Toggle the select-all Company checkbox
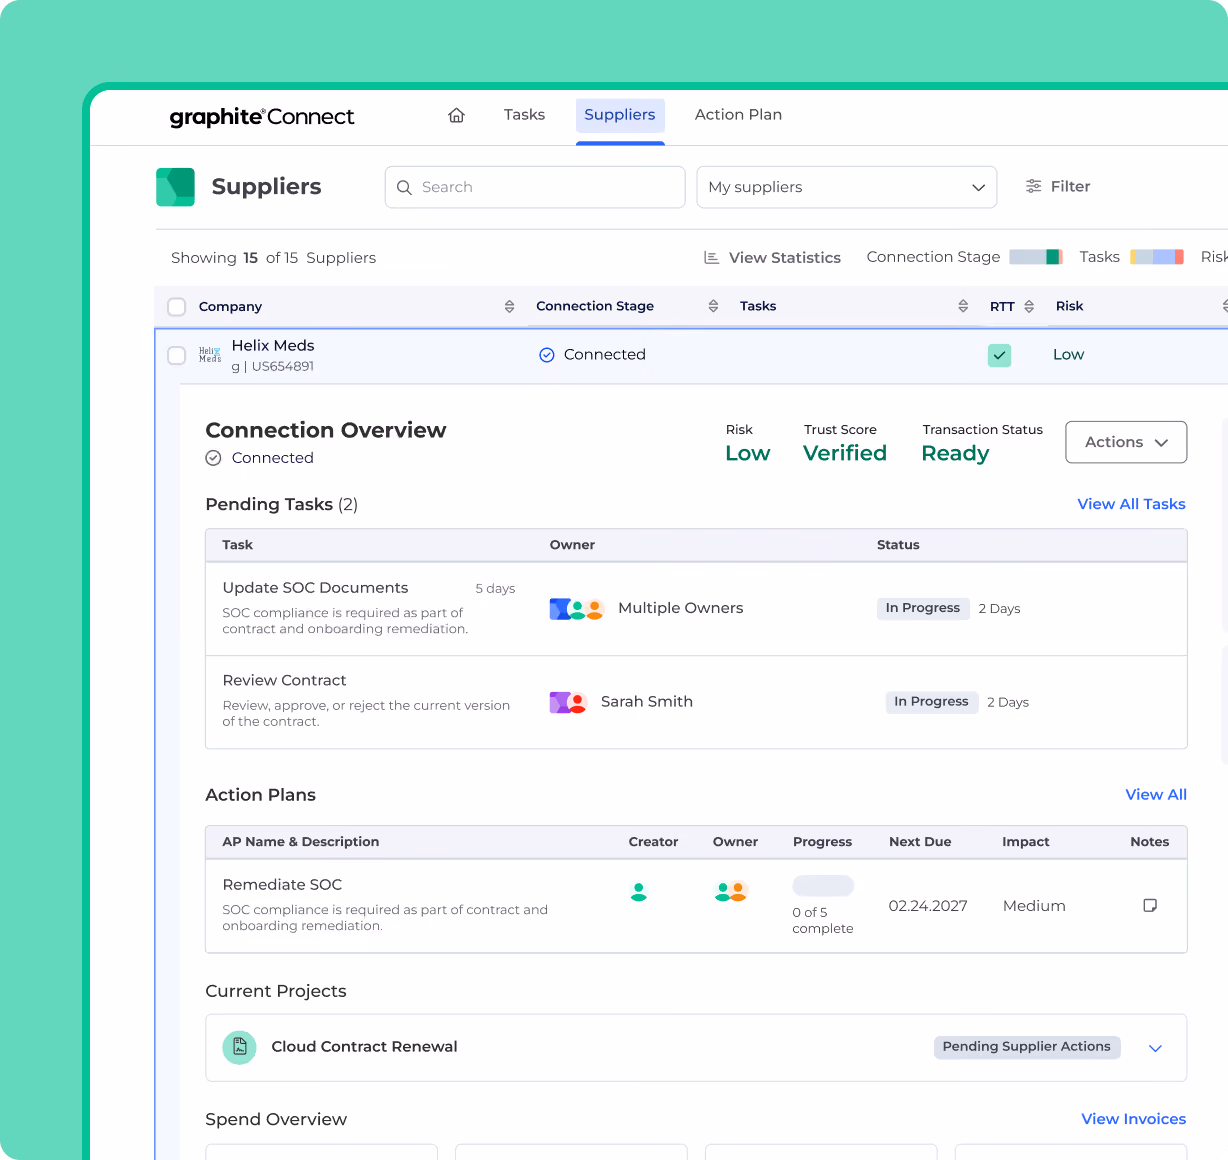The image size is (1228, 1160). [177, 307]
